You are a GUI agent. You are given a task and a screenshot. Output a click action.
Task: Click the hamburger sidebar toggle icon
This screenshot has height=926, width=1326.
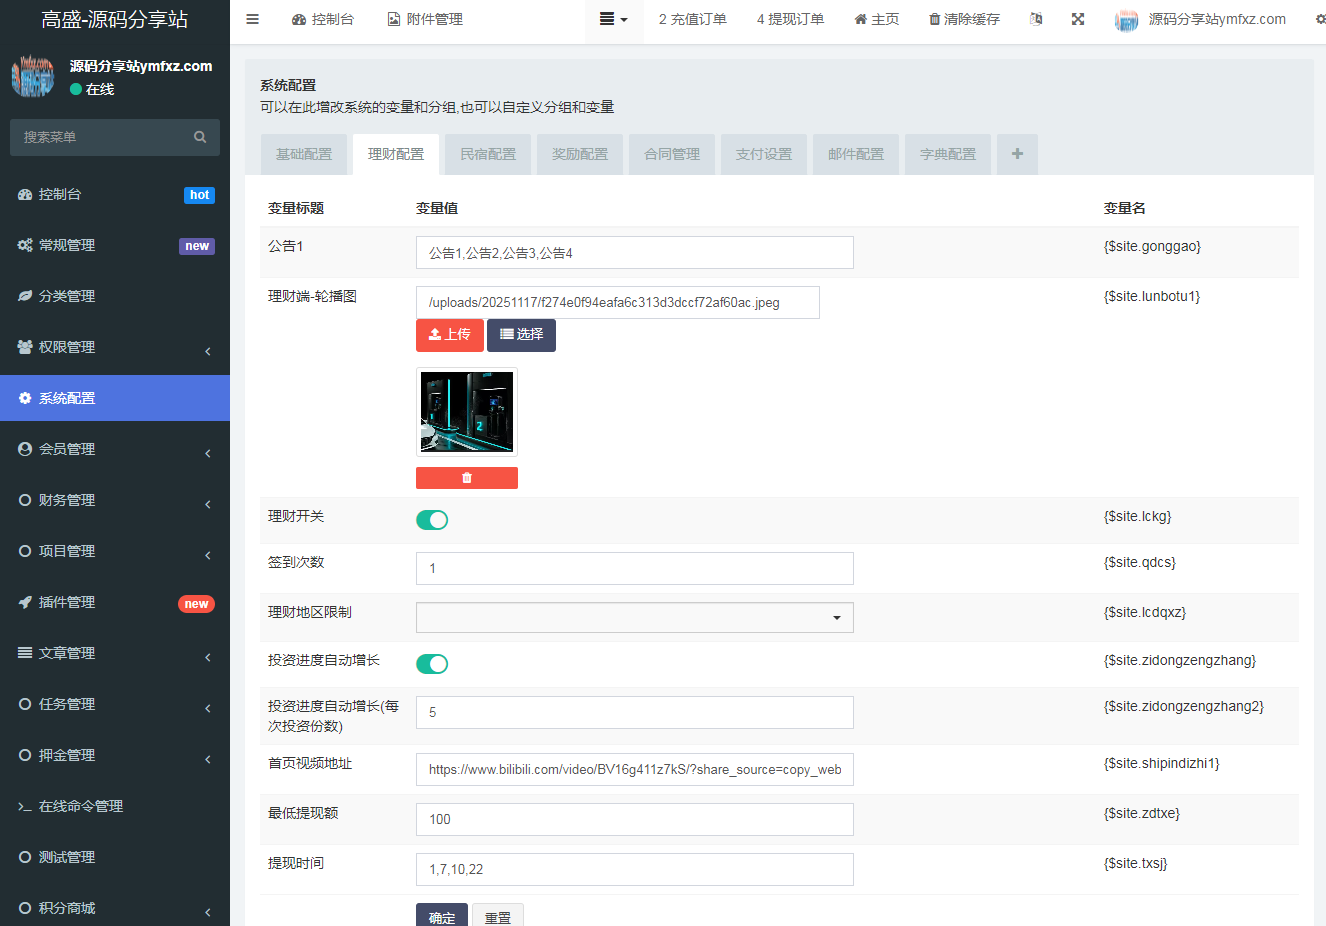pyautogui.click(x=253, y=19)
